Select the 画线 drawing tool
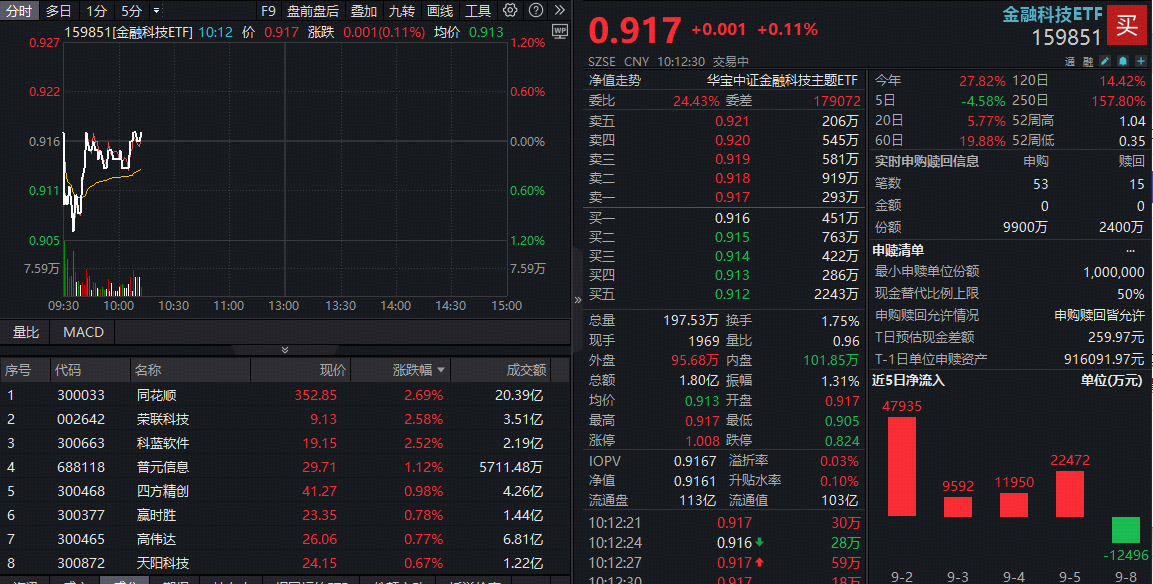The width and height of the screenshot is (1153, 584). [441, 11]
